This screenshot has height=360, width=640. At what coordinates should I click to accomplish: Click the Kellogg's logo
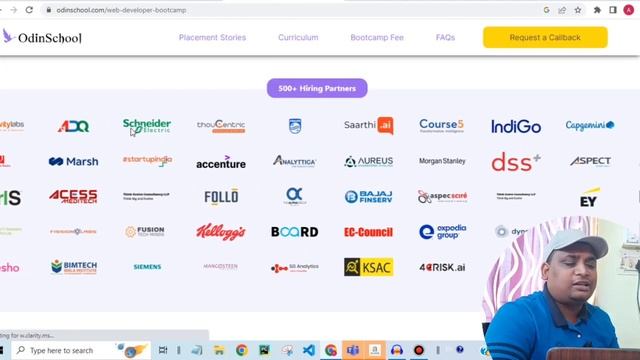click(221, 232)
